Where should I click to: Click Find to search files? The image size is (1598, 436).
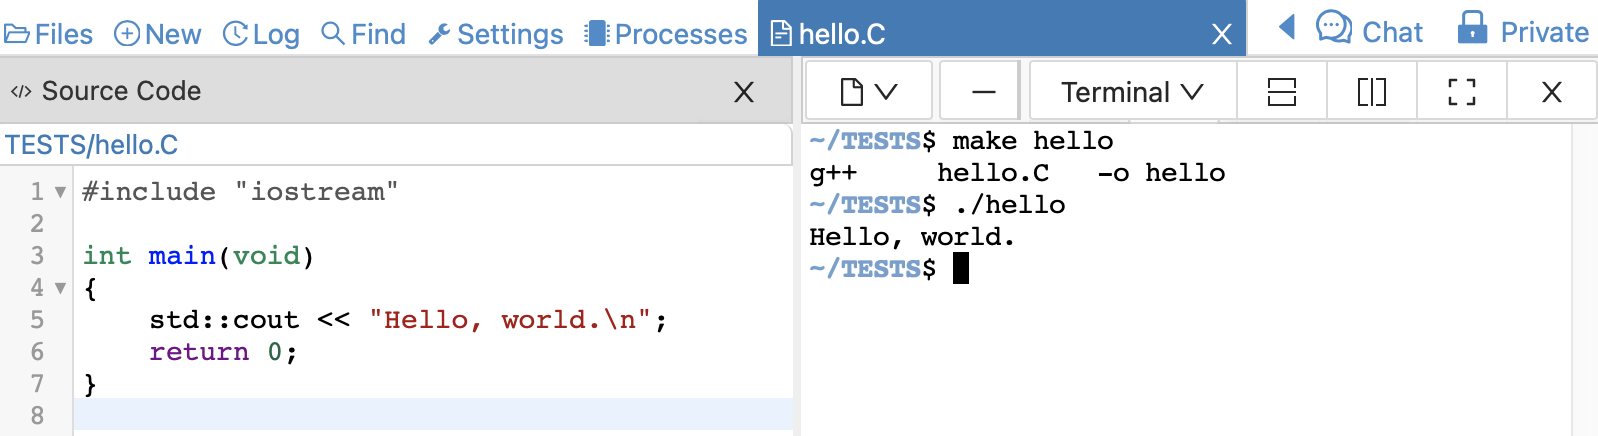(x=364, y=34)
